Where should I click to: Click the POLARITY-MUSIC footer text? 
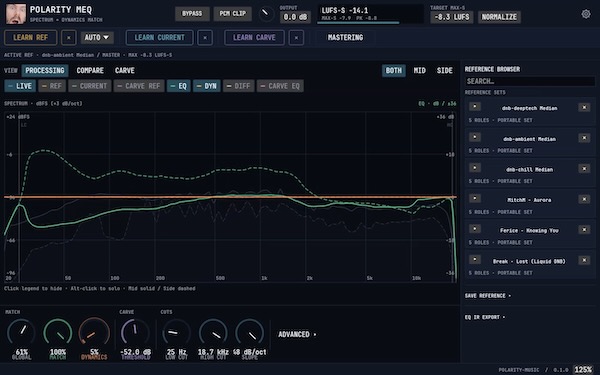[519, 370]
